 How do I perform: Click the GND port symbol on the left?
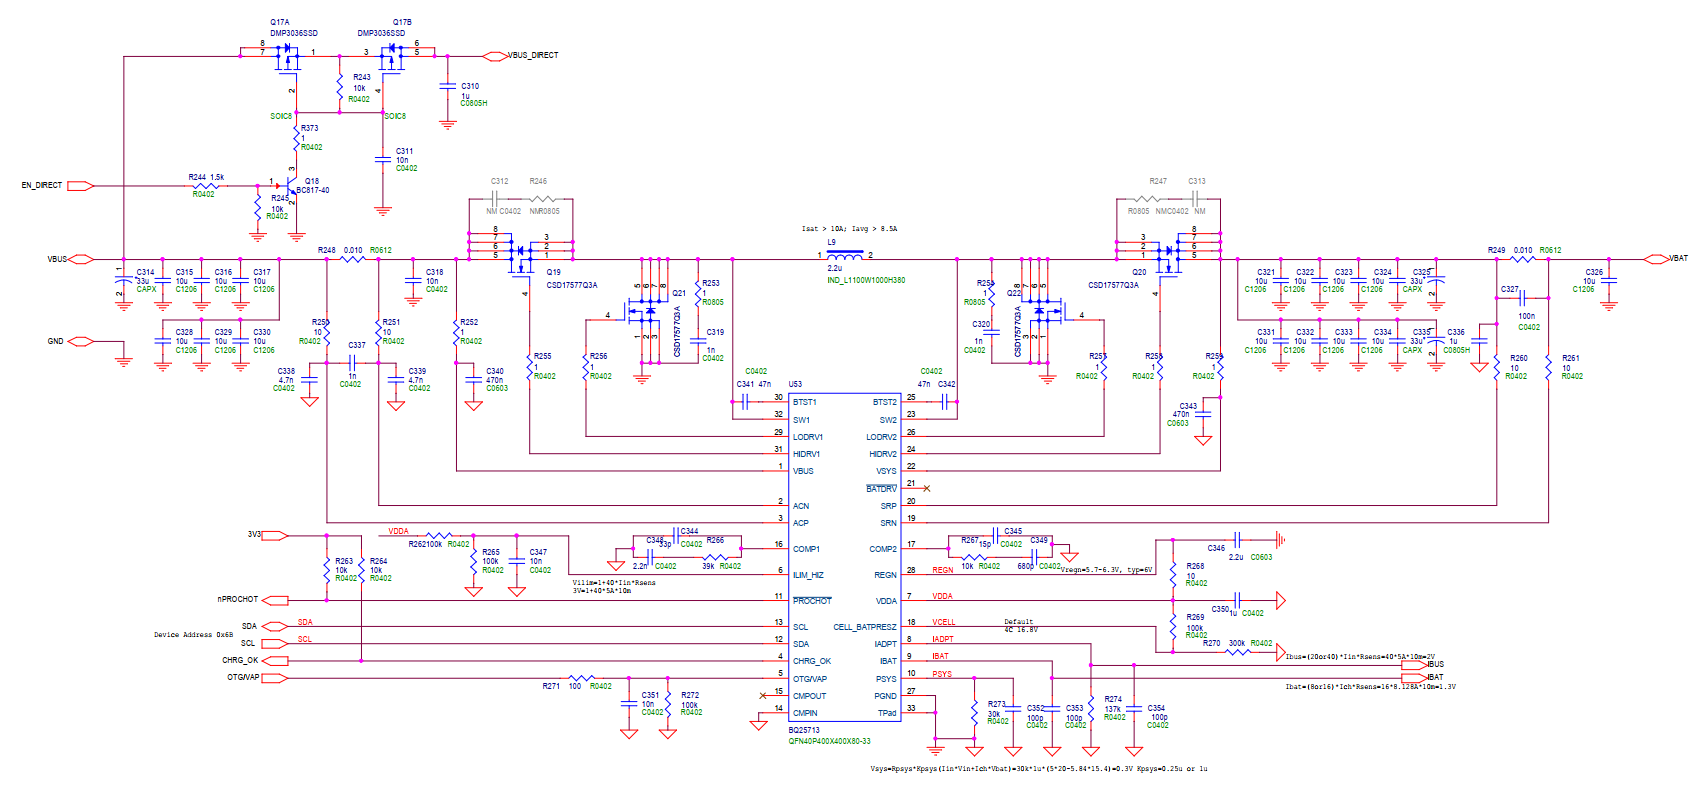click(x=81, y=342)
